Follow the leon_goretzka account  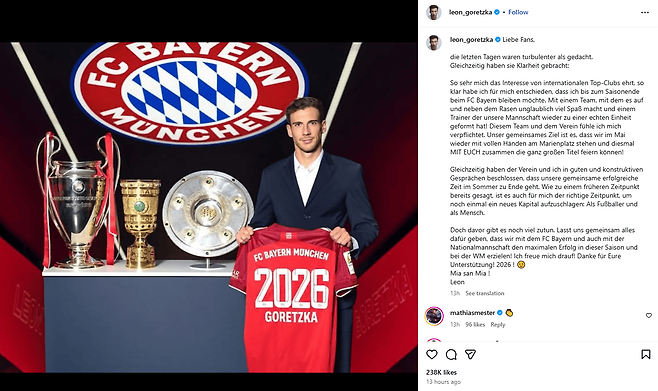click(518, 13)
